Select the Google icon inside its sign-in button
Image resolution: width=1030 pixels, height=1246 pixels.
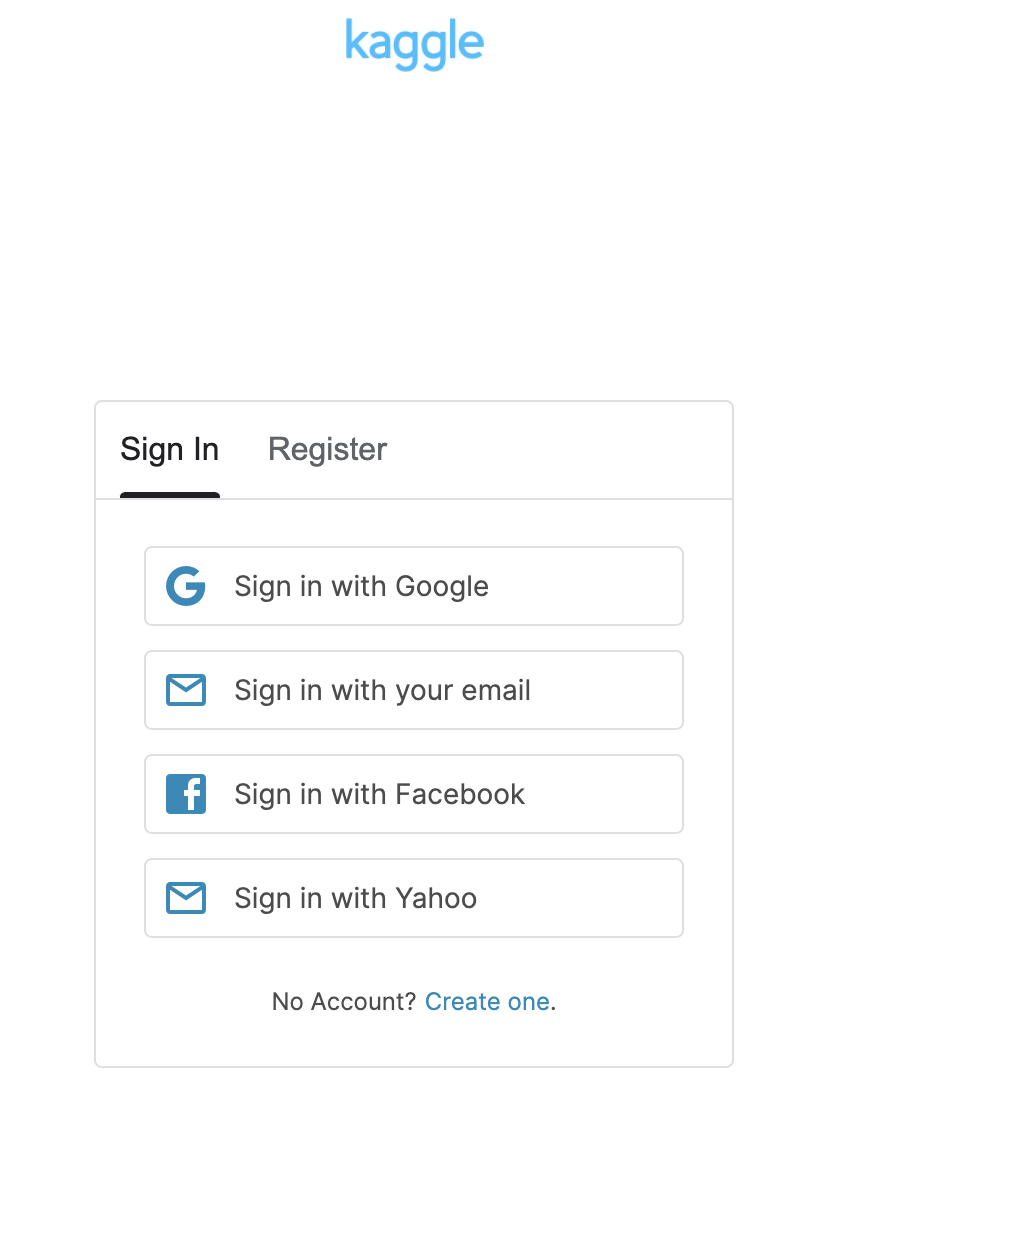click(186, 587)
